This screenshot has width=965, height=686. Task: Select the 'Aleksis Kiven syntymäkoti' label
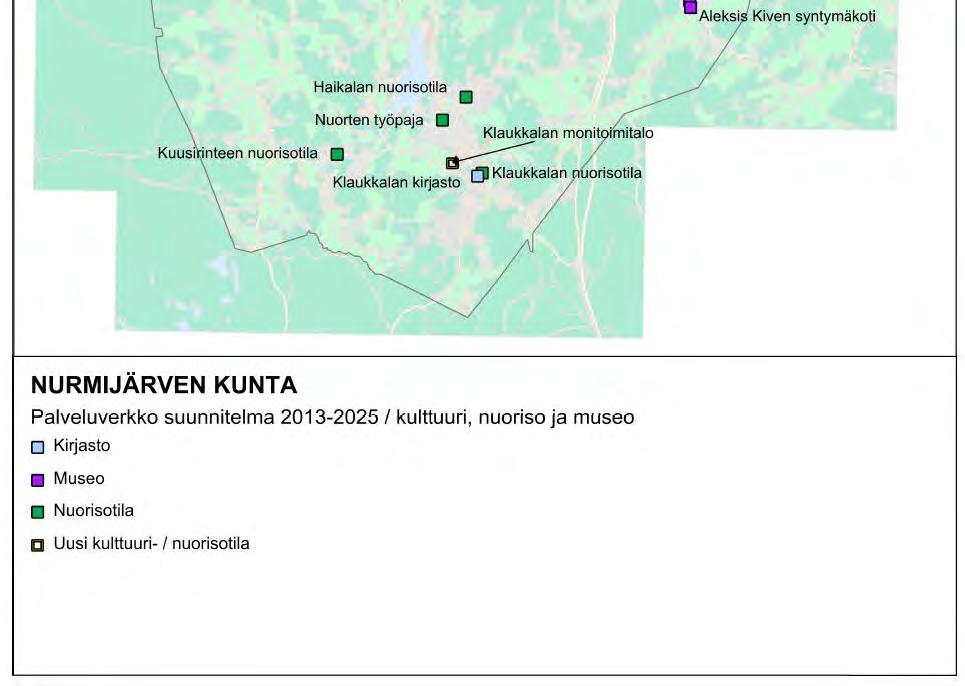point(787,17)
